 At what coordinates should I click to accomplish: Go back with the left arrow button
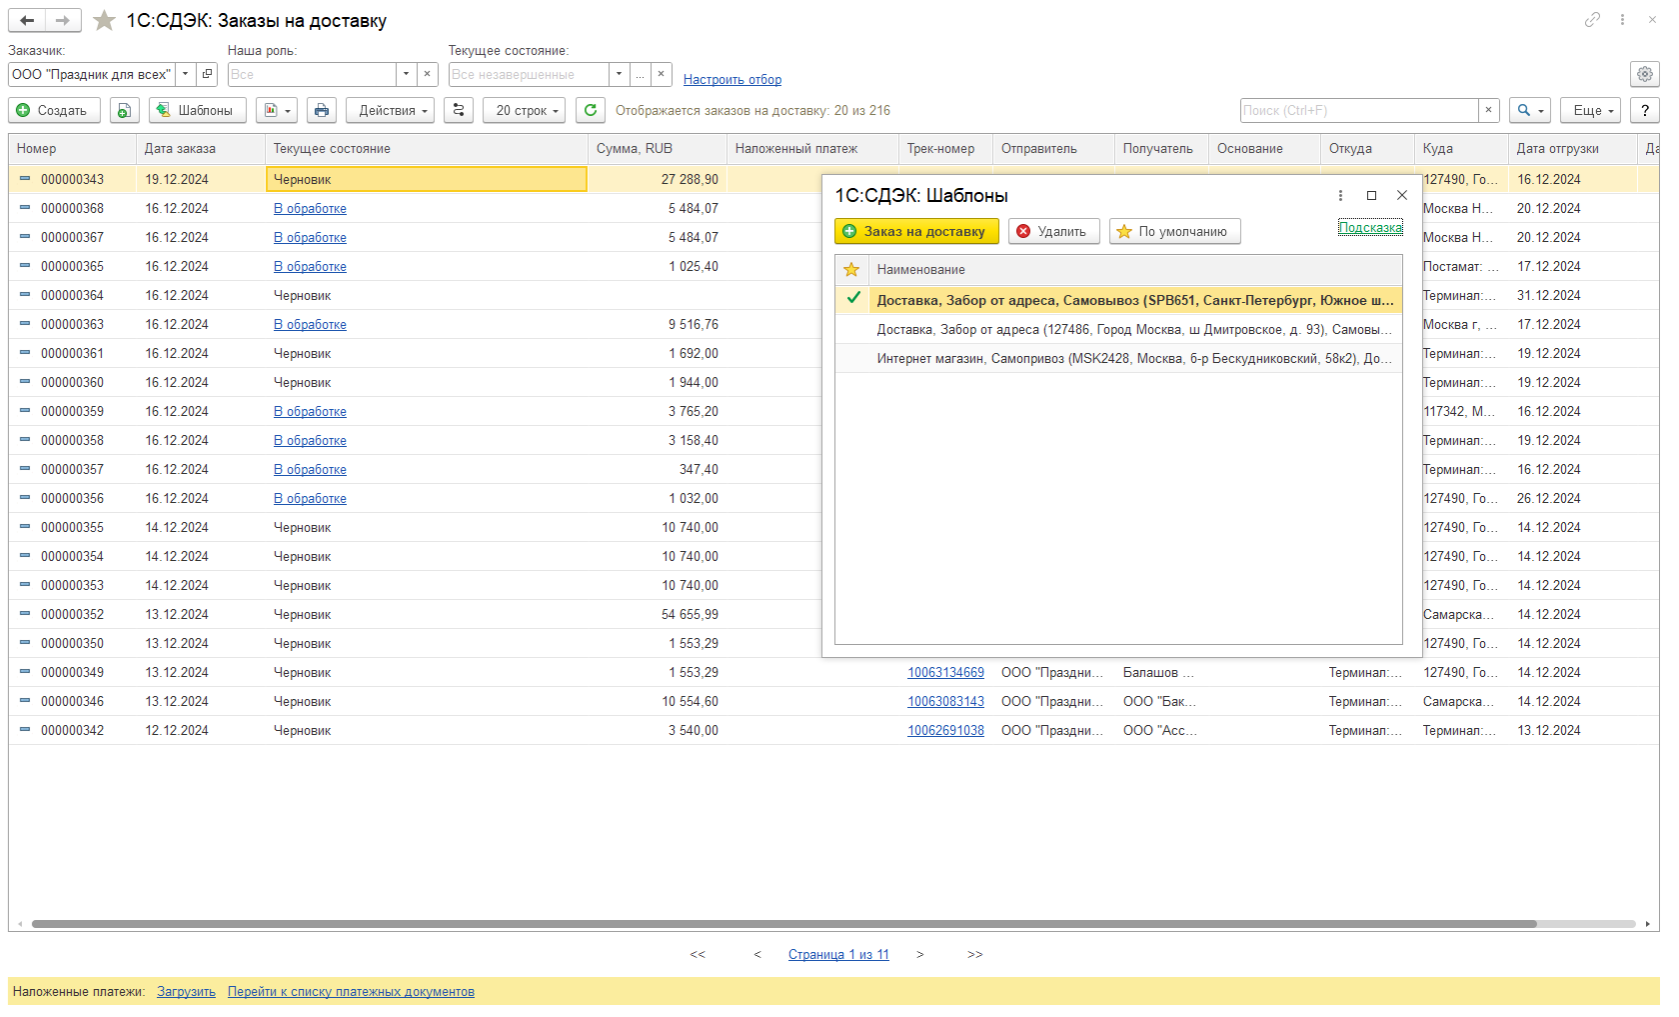point(27,20)
